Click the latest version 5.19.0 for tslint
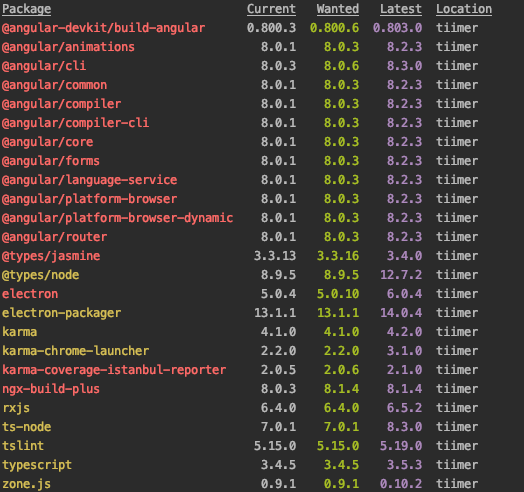Screen dimensions: 524x492 (x=401, y=446)
